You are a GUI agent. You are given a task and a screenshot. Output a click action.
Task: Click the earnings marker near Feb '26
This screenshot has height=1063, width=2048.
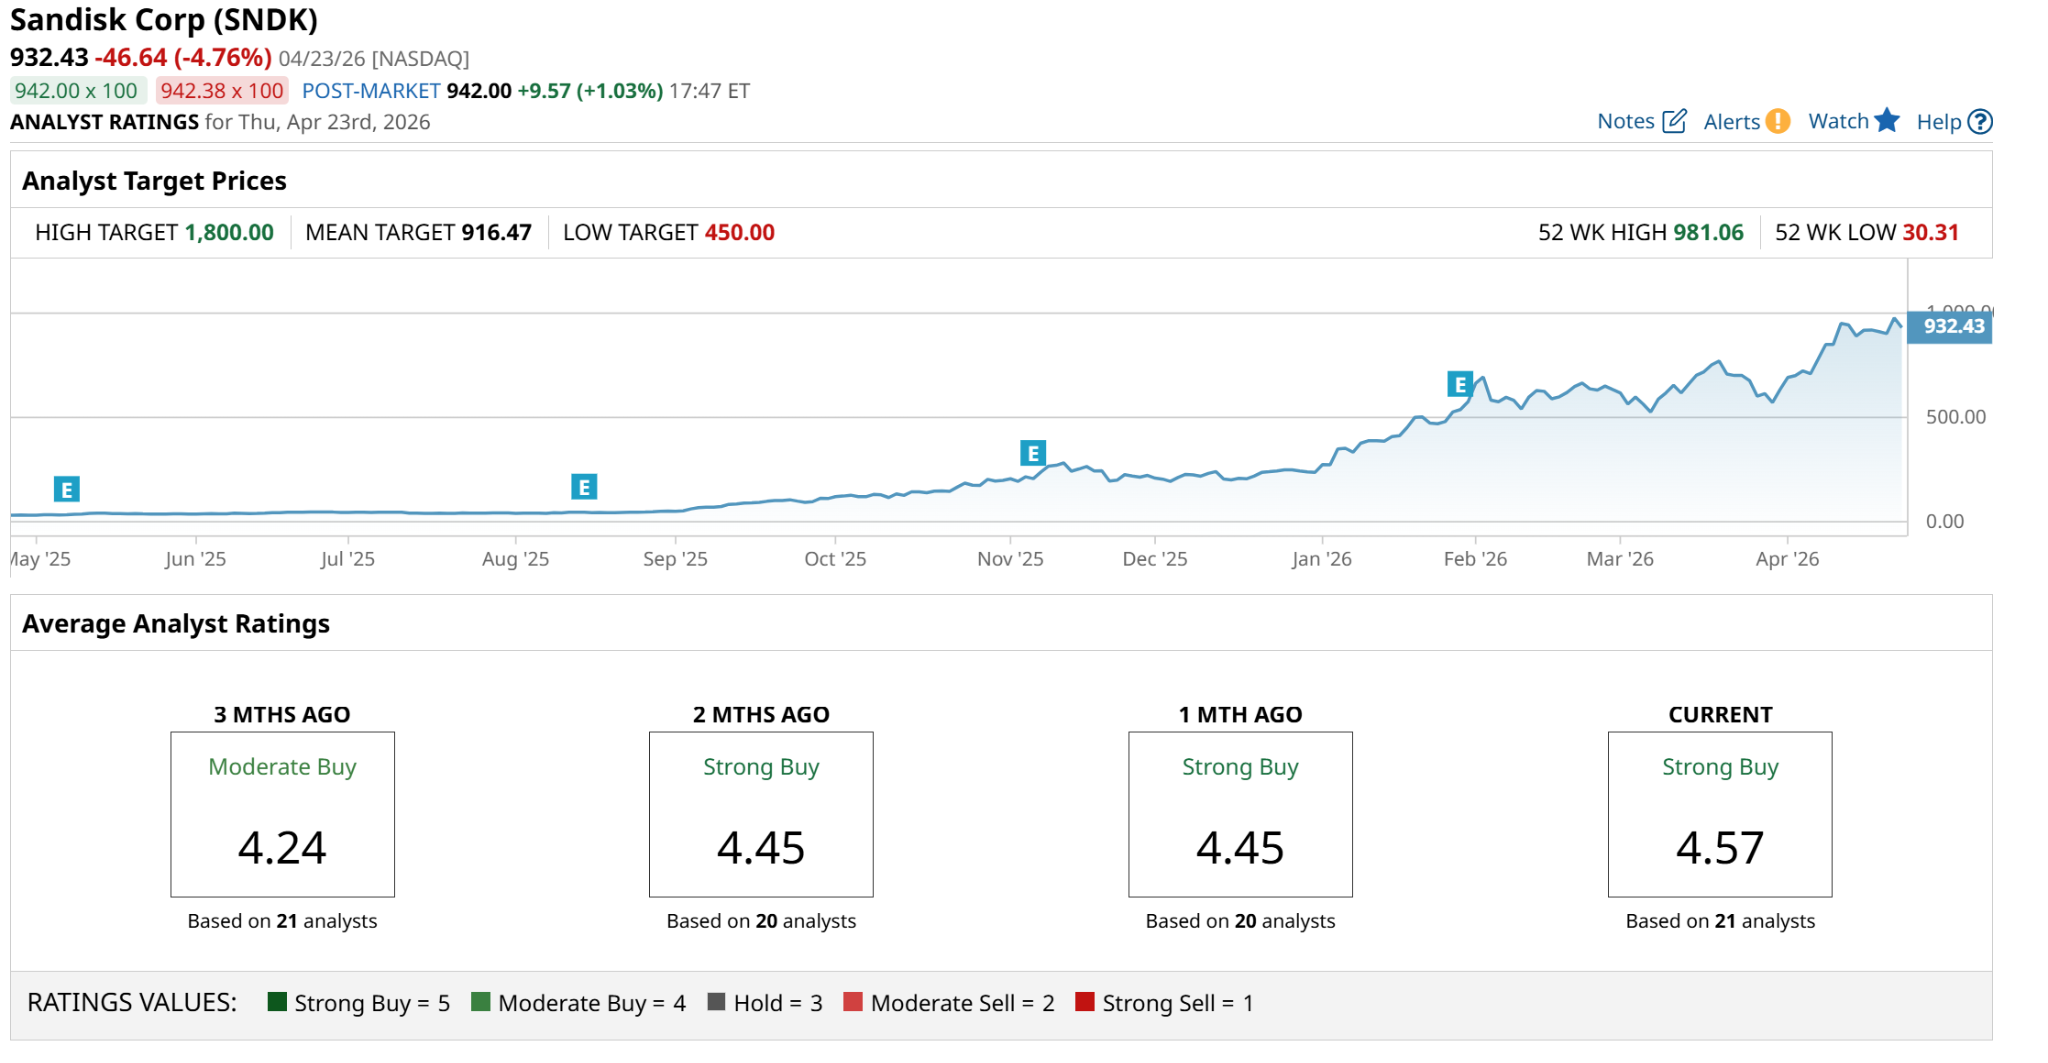tap(1460, 384)
